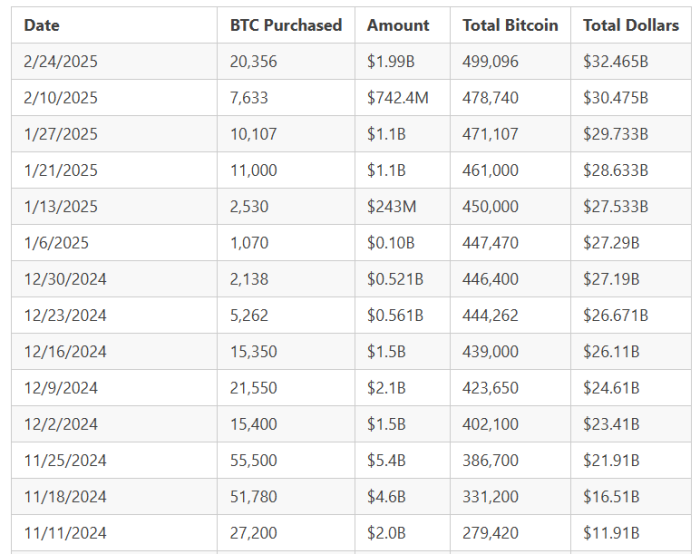Image resolution: width=700 pixels, height=554 pixels.
Task: Click the 11/11/2024 date cell
Action: 65,534
